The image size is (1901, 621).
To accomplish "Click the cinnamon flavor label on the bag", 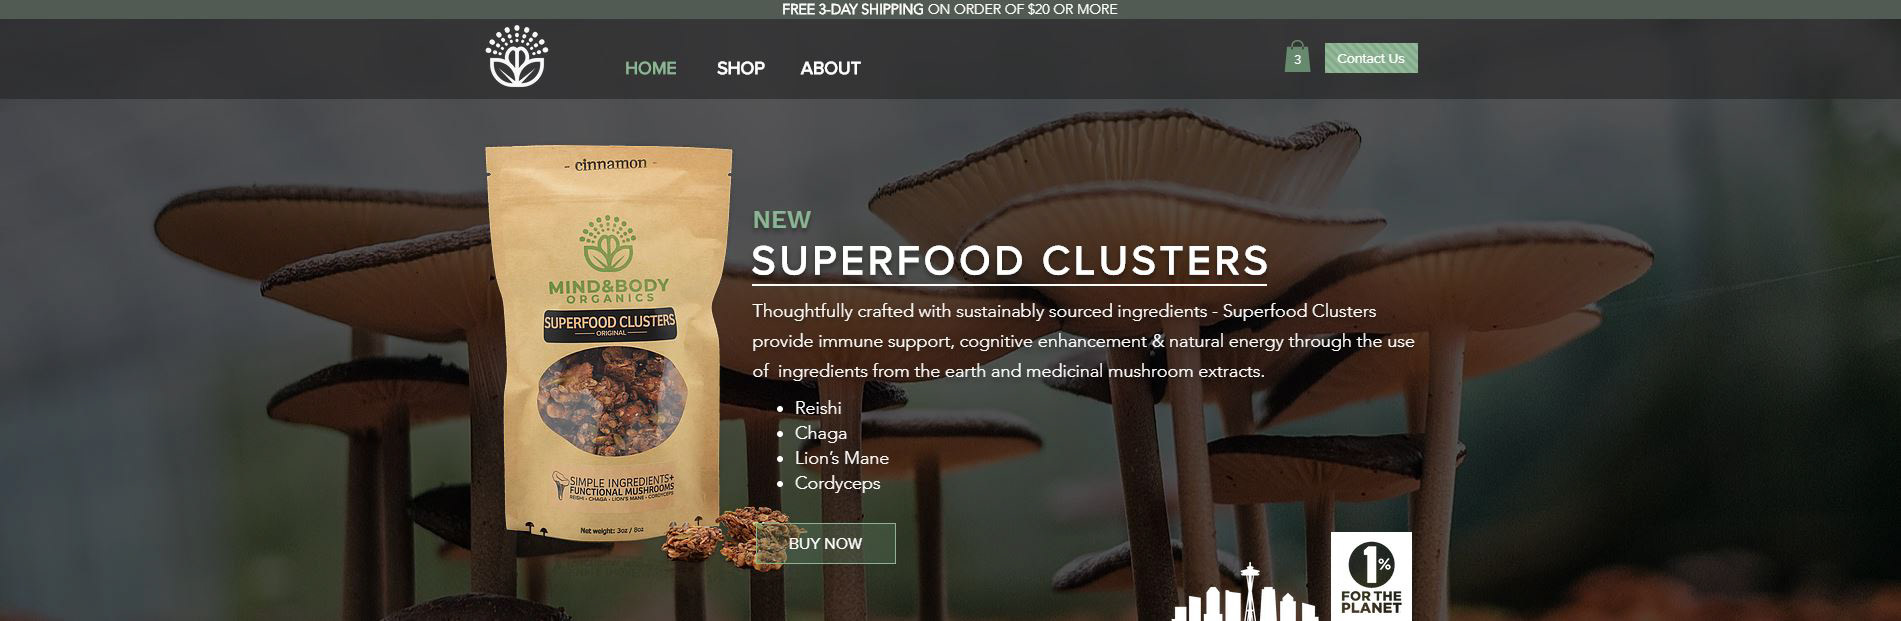I will (x=611, y=163).
